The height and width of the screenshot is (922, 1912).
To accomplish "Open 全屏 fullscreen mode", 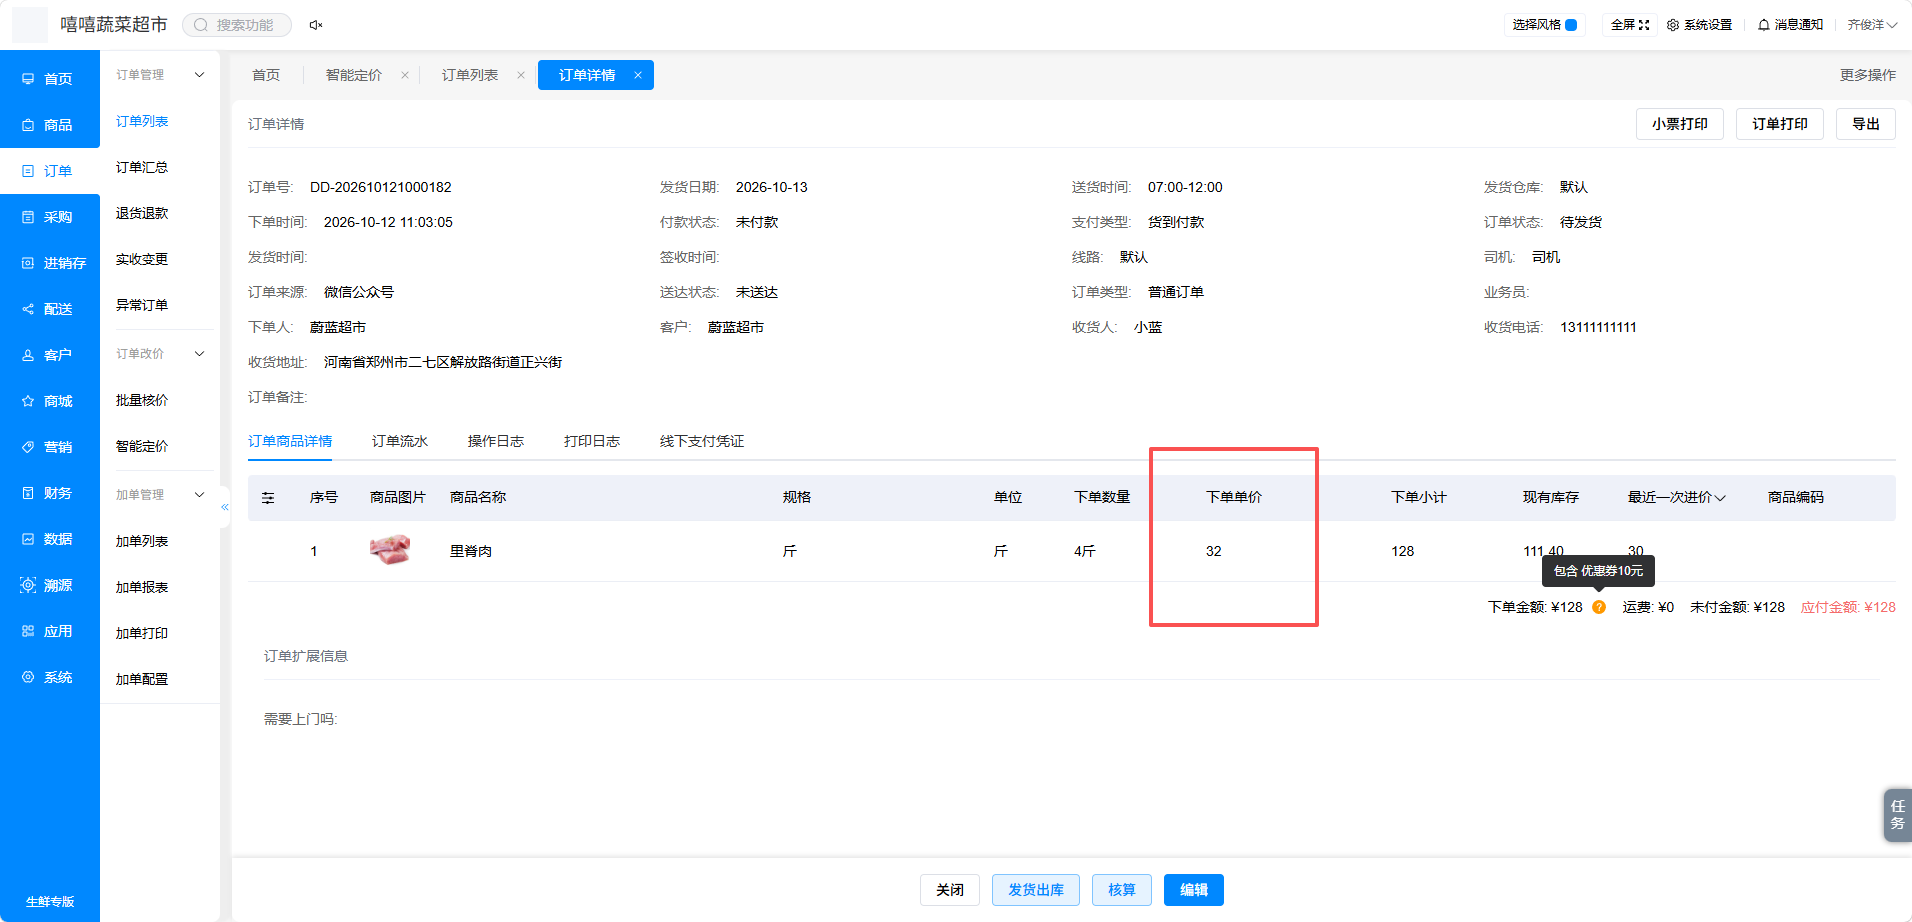I will [x=1630, y=25].
